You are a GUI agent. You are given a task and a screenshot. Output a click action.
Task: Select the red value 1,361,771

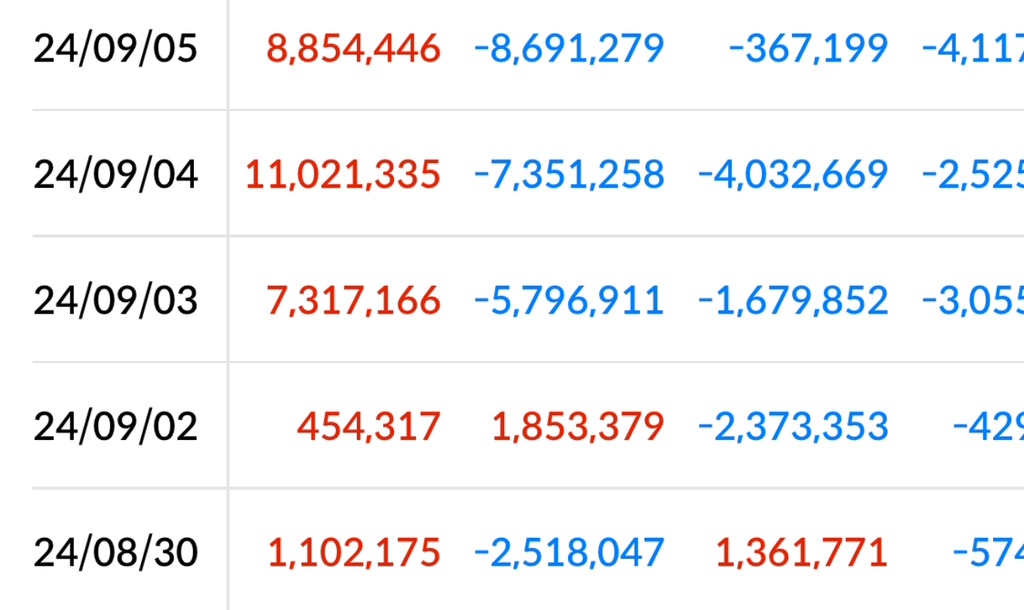point(802,552)
